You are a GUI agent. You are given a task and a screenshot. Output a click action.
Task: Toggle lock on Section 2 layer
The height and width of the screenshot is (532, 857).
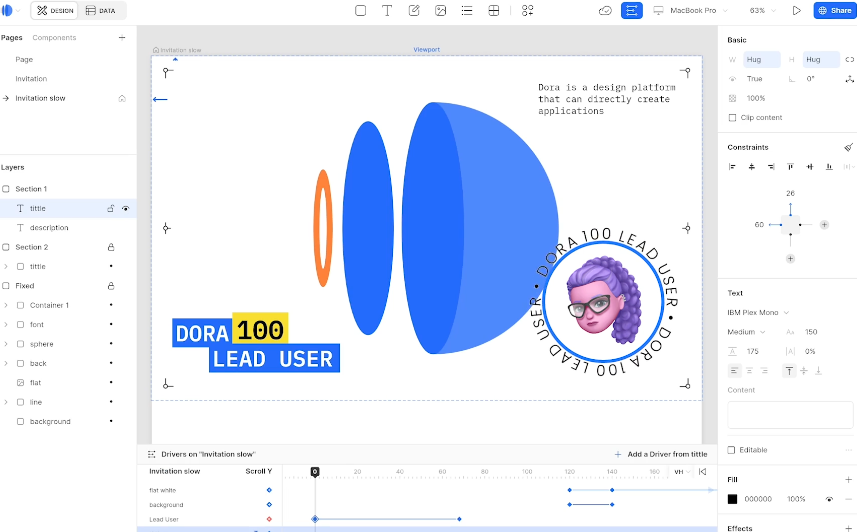coord(111,247)
